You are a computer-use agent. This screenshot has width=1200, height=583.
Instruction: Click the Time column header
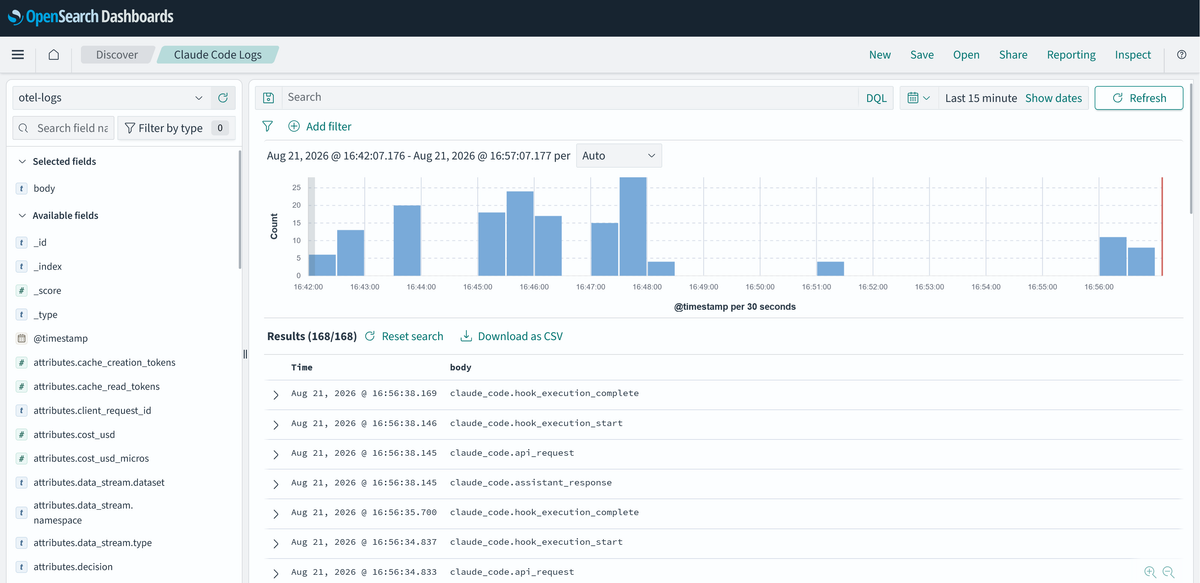[x=302, y=367]
